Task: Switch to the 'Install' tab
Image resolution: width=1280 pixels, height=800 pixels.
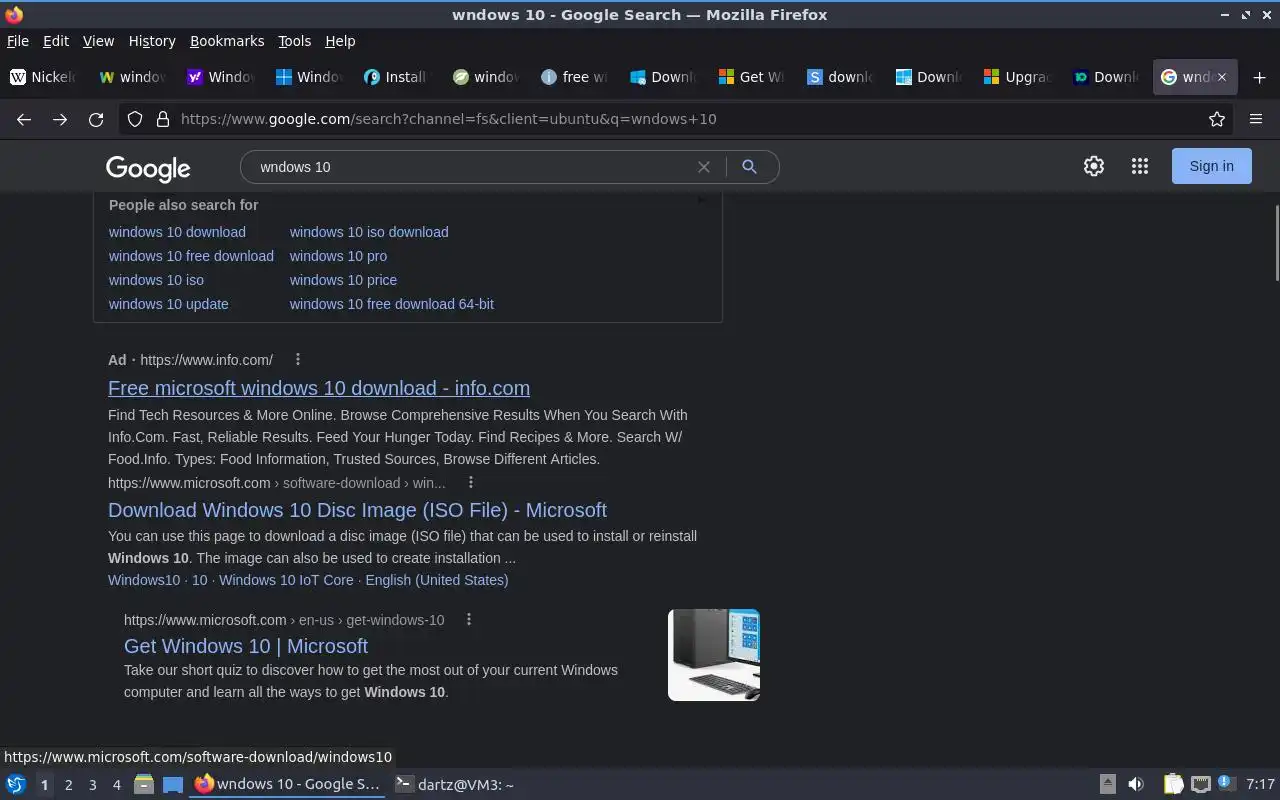Action: click(397, 77)
